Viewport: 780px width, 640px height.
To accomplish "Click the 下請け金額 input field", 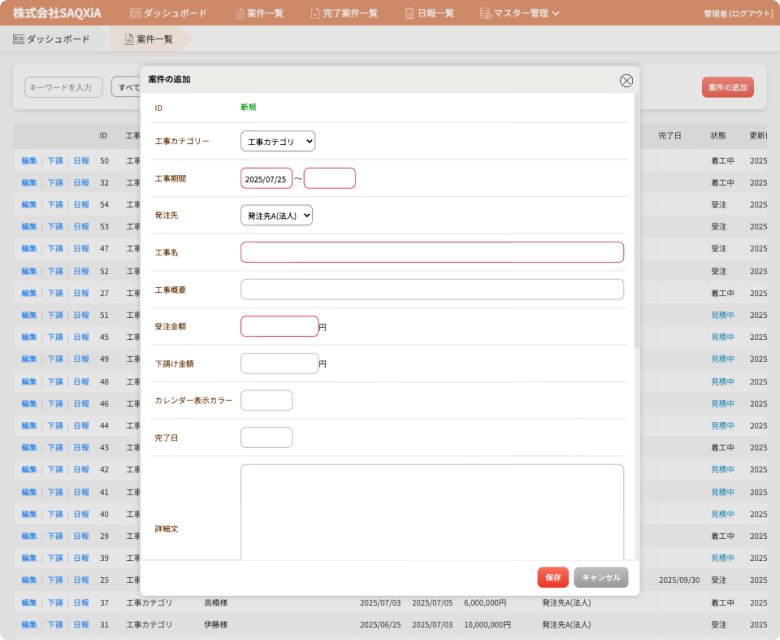I will pos(279,364).
